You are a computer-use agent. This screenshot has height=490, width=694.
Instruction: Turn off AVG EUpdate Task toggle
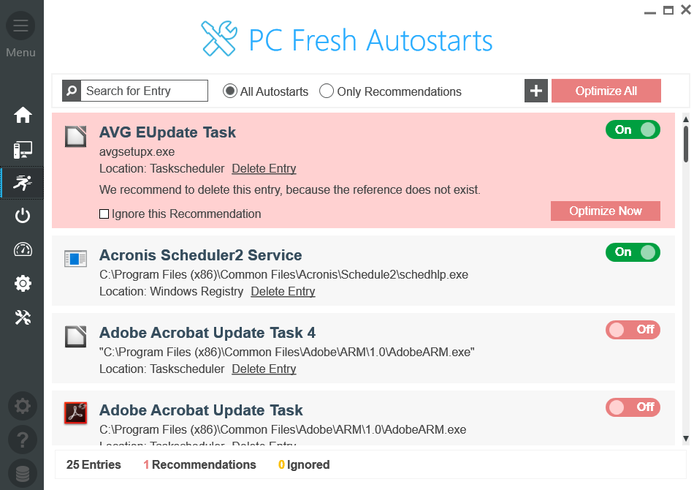[632, 130]
